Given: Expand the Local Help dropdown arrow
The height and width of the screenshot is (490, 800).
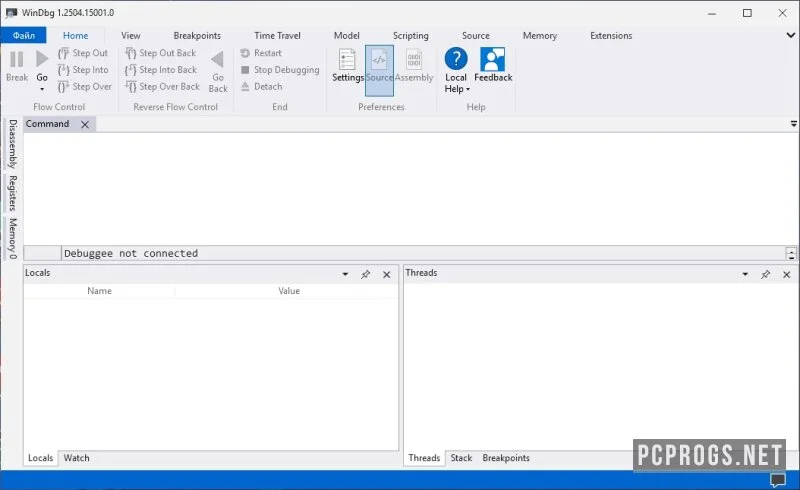Looking at the screenshot, I should click(x=468, y=89).
